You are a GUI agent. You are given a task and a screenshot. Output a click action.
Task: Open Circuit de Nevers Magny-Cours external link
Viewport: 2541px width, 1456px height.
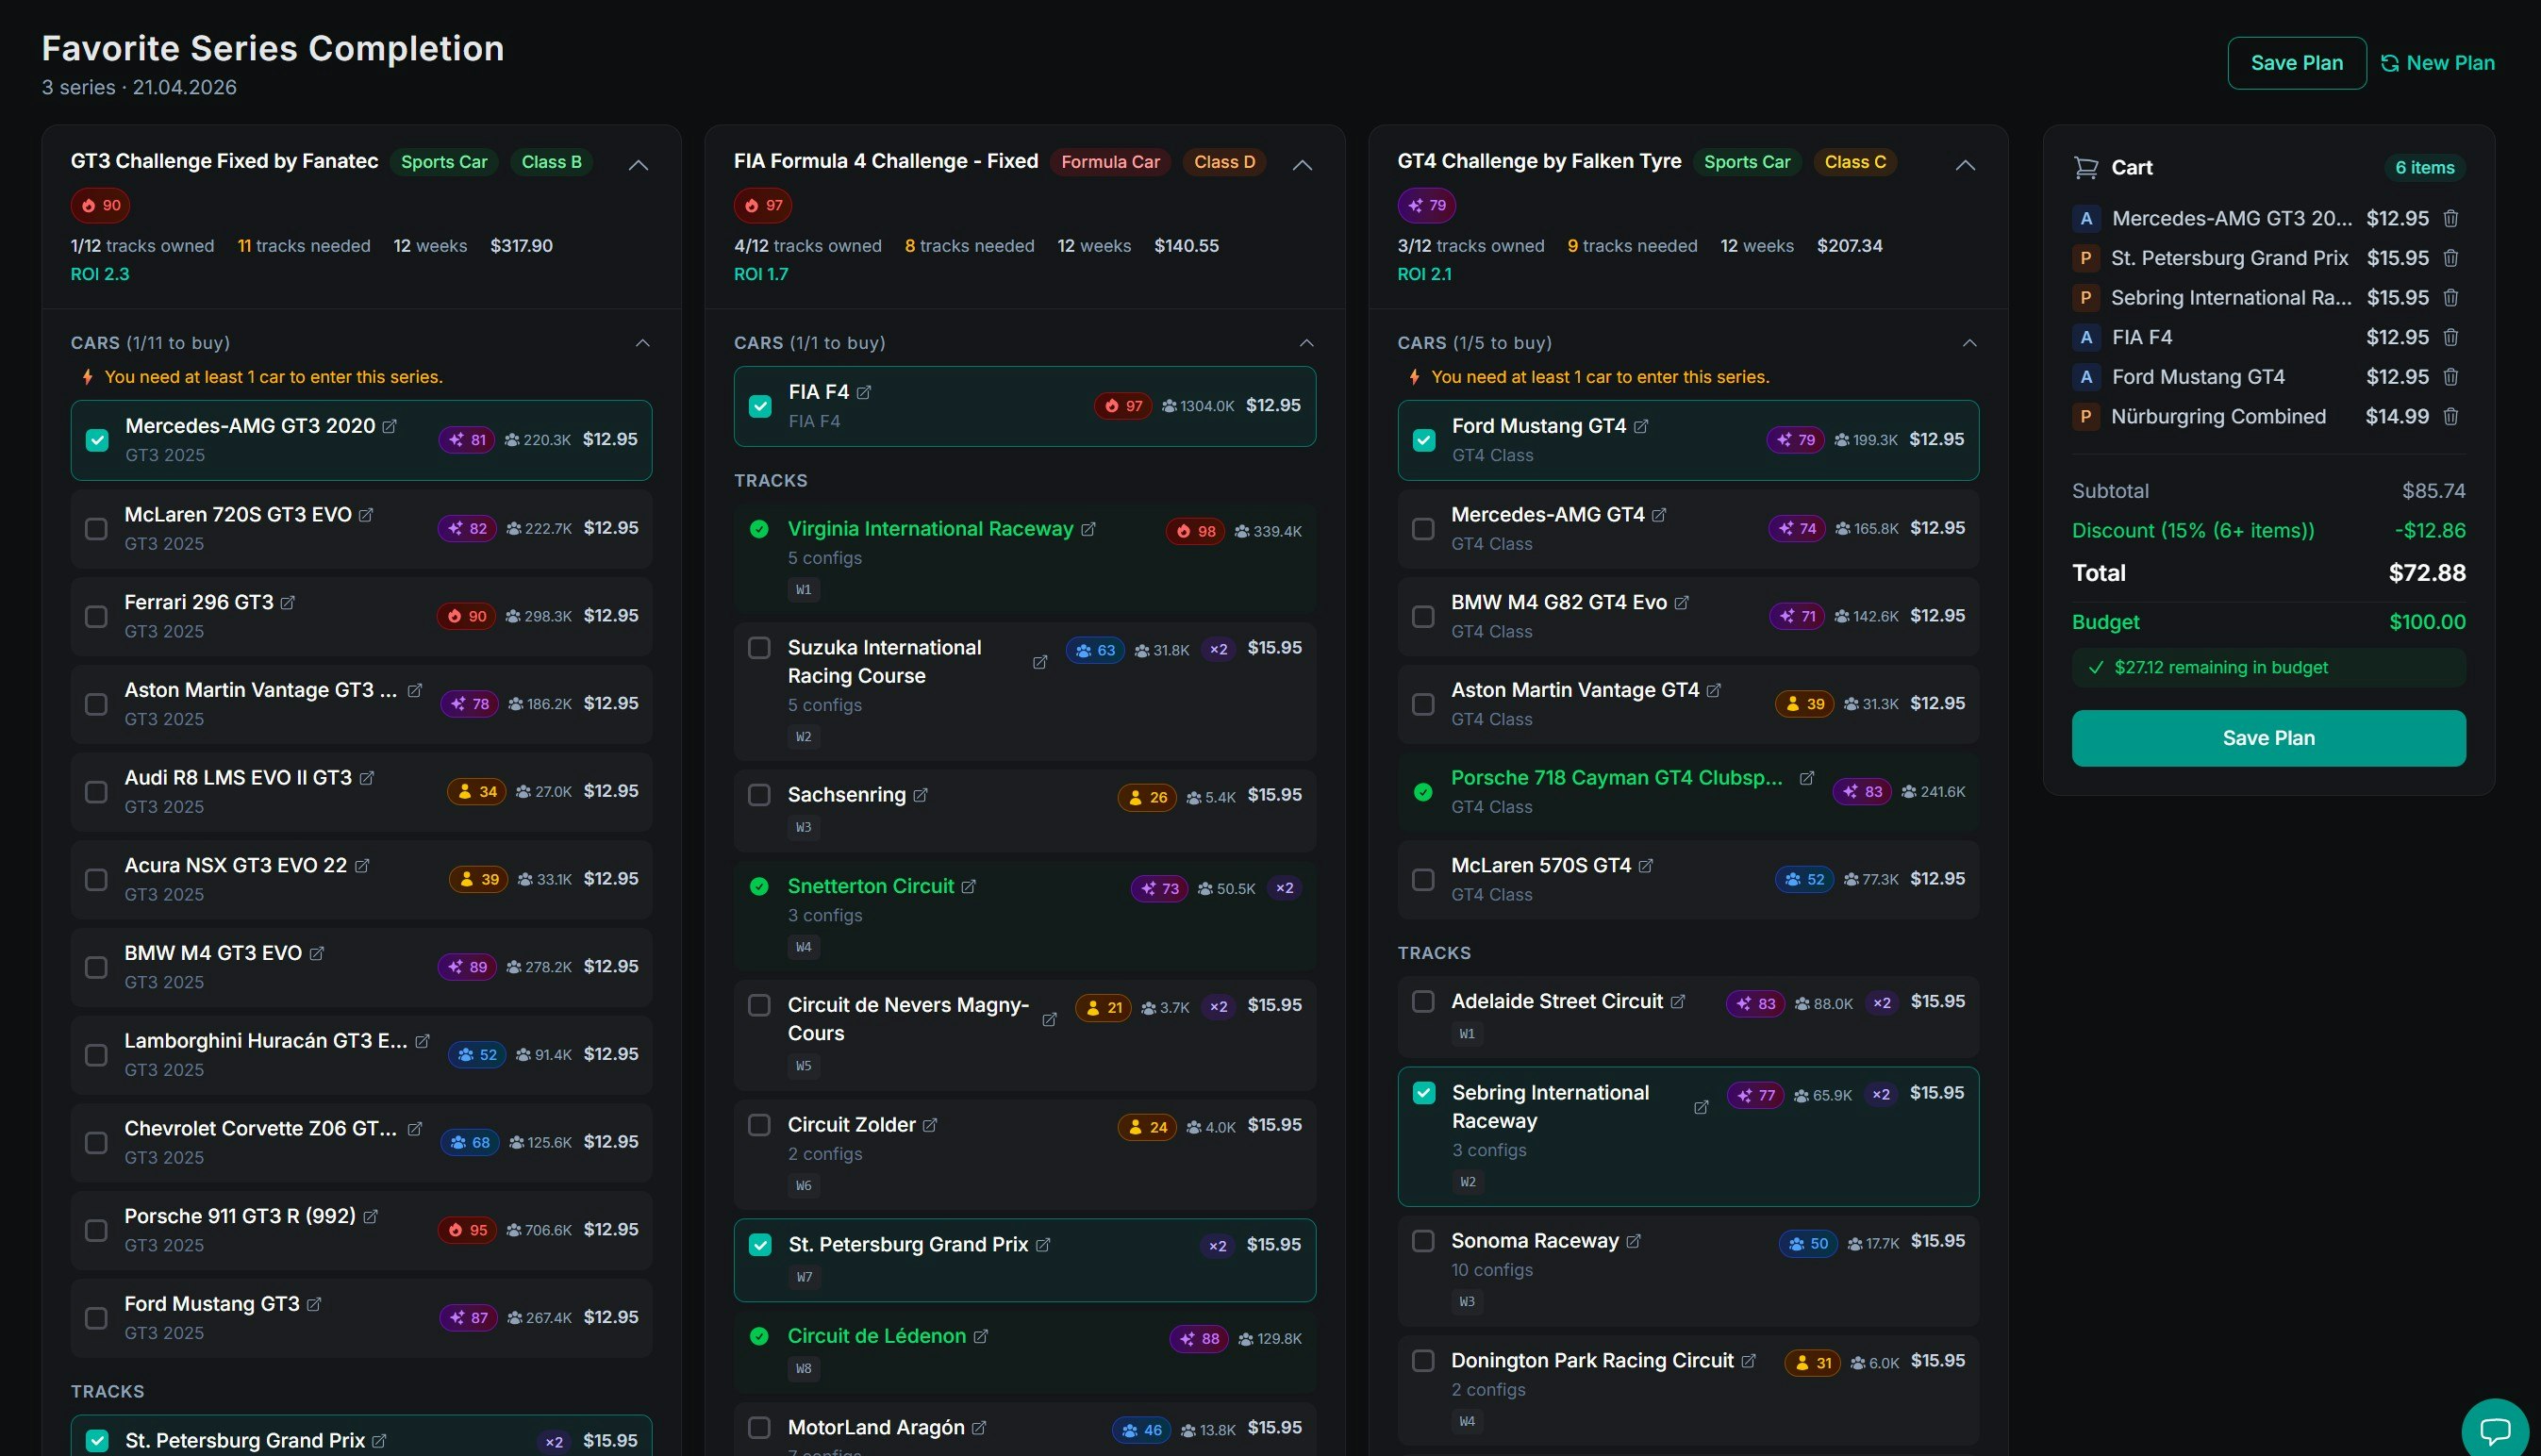coord(1049,1020)
